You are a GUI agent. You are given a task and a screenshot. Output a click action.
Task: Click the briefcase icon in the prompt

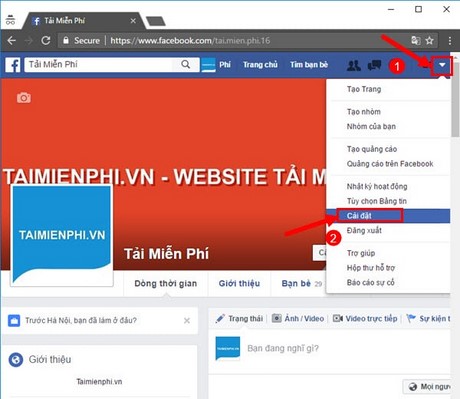[x=14, y=321]
